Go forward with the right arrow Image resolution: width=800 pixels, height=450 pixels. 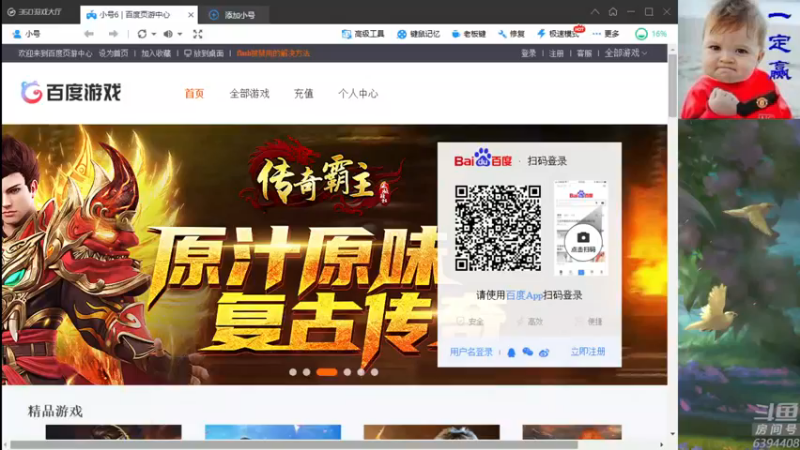pyautogui.click(x=113, y=34)
